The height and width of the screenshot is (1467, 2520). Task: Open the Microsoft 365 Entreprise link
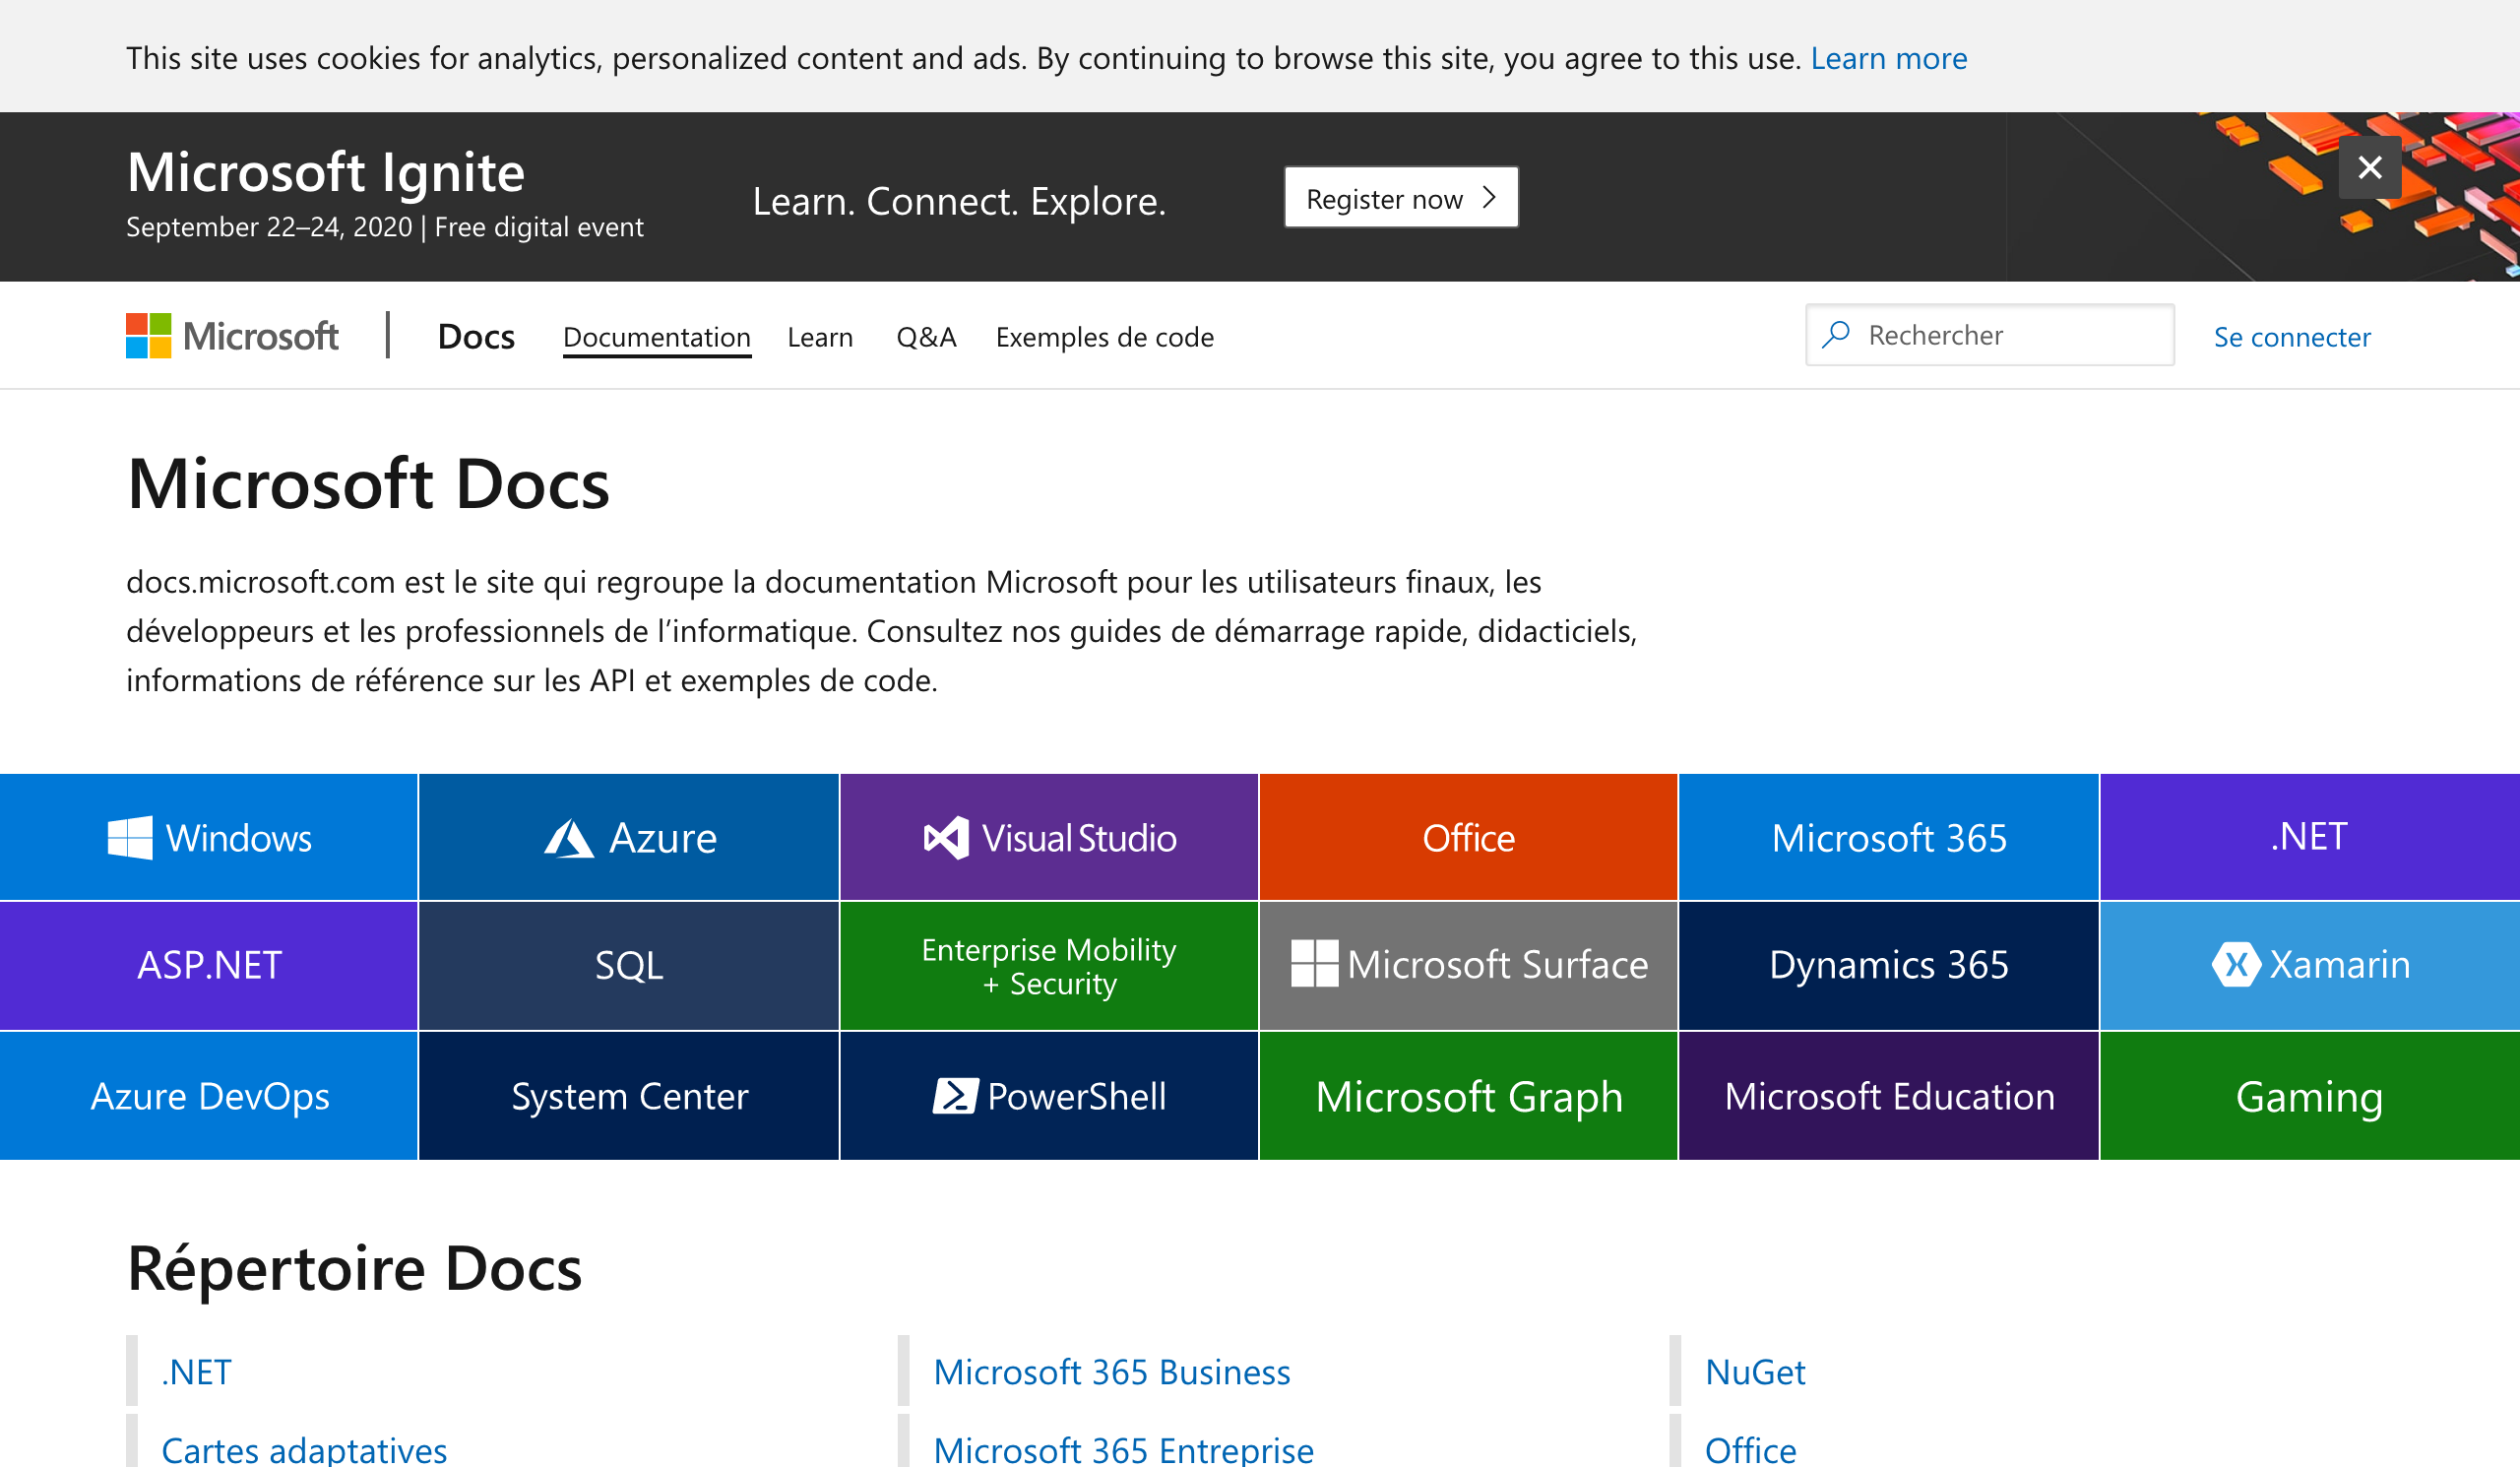[x=1123, y=1450]
